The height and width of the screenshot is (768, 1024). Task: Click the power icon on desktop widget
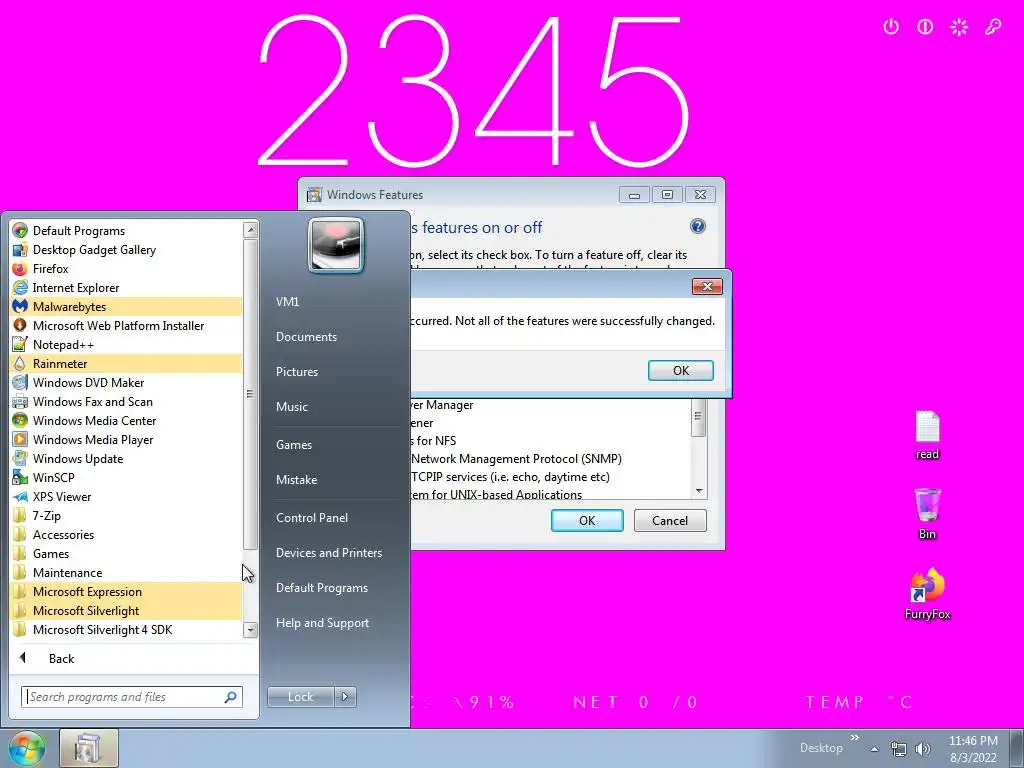[891, 27]
